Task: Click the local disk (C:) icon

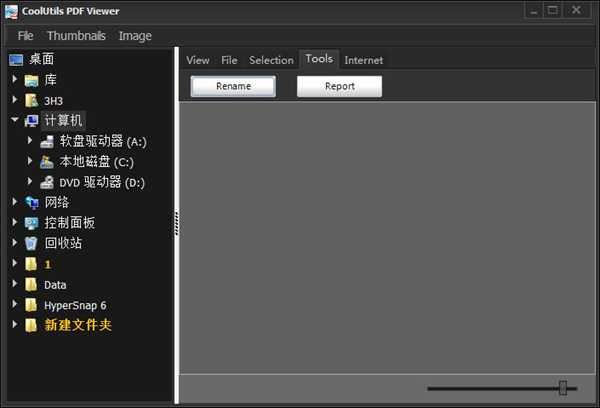Action: pos(47,162)
